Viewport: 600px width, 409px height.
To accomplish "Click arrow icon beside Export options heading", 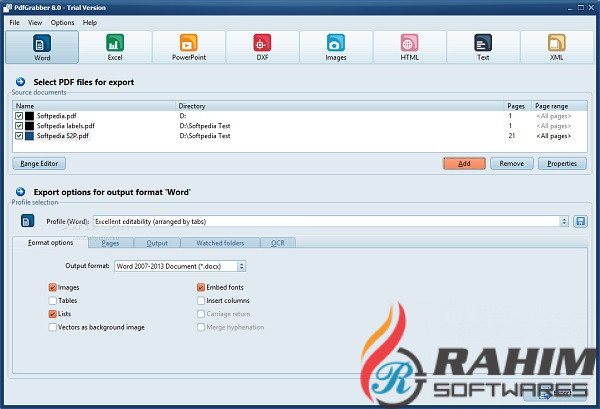I will pyautogui.click(x=20, y=192).
